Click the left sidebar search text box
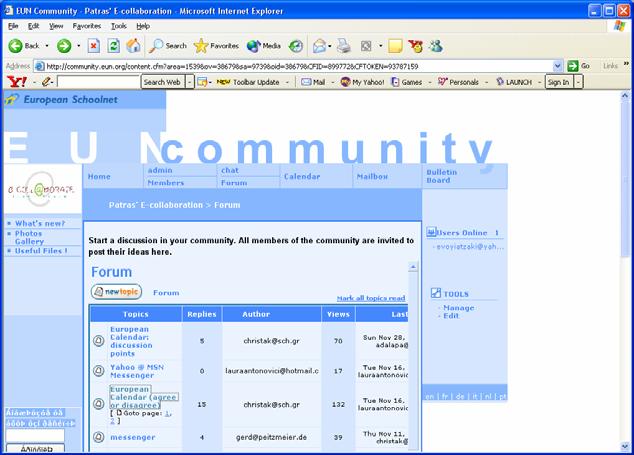The image size is (634, 455). pos(35,435)
